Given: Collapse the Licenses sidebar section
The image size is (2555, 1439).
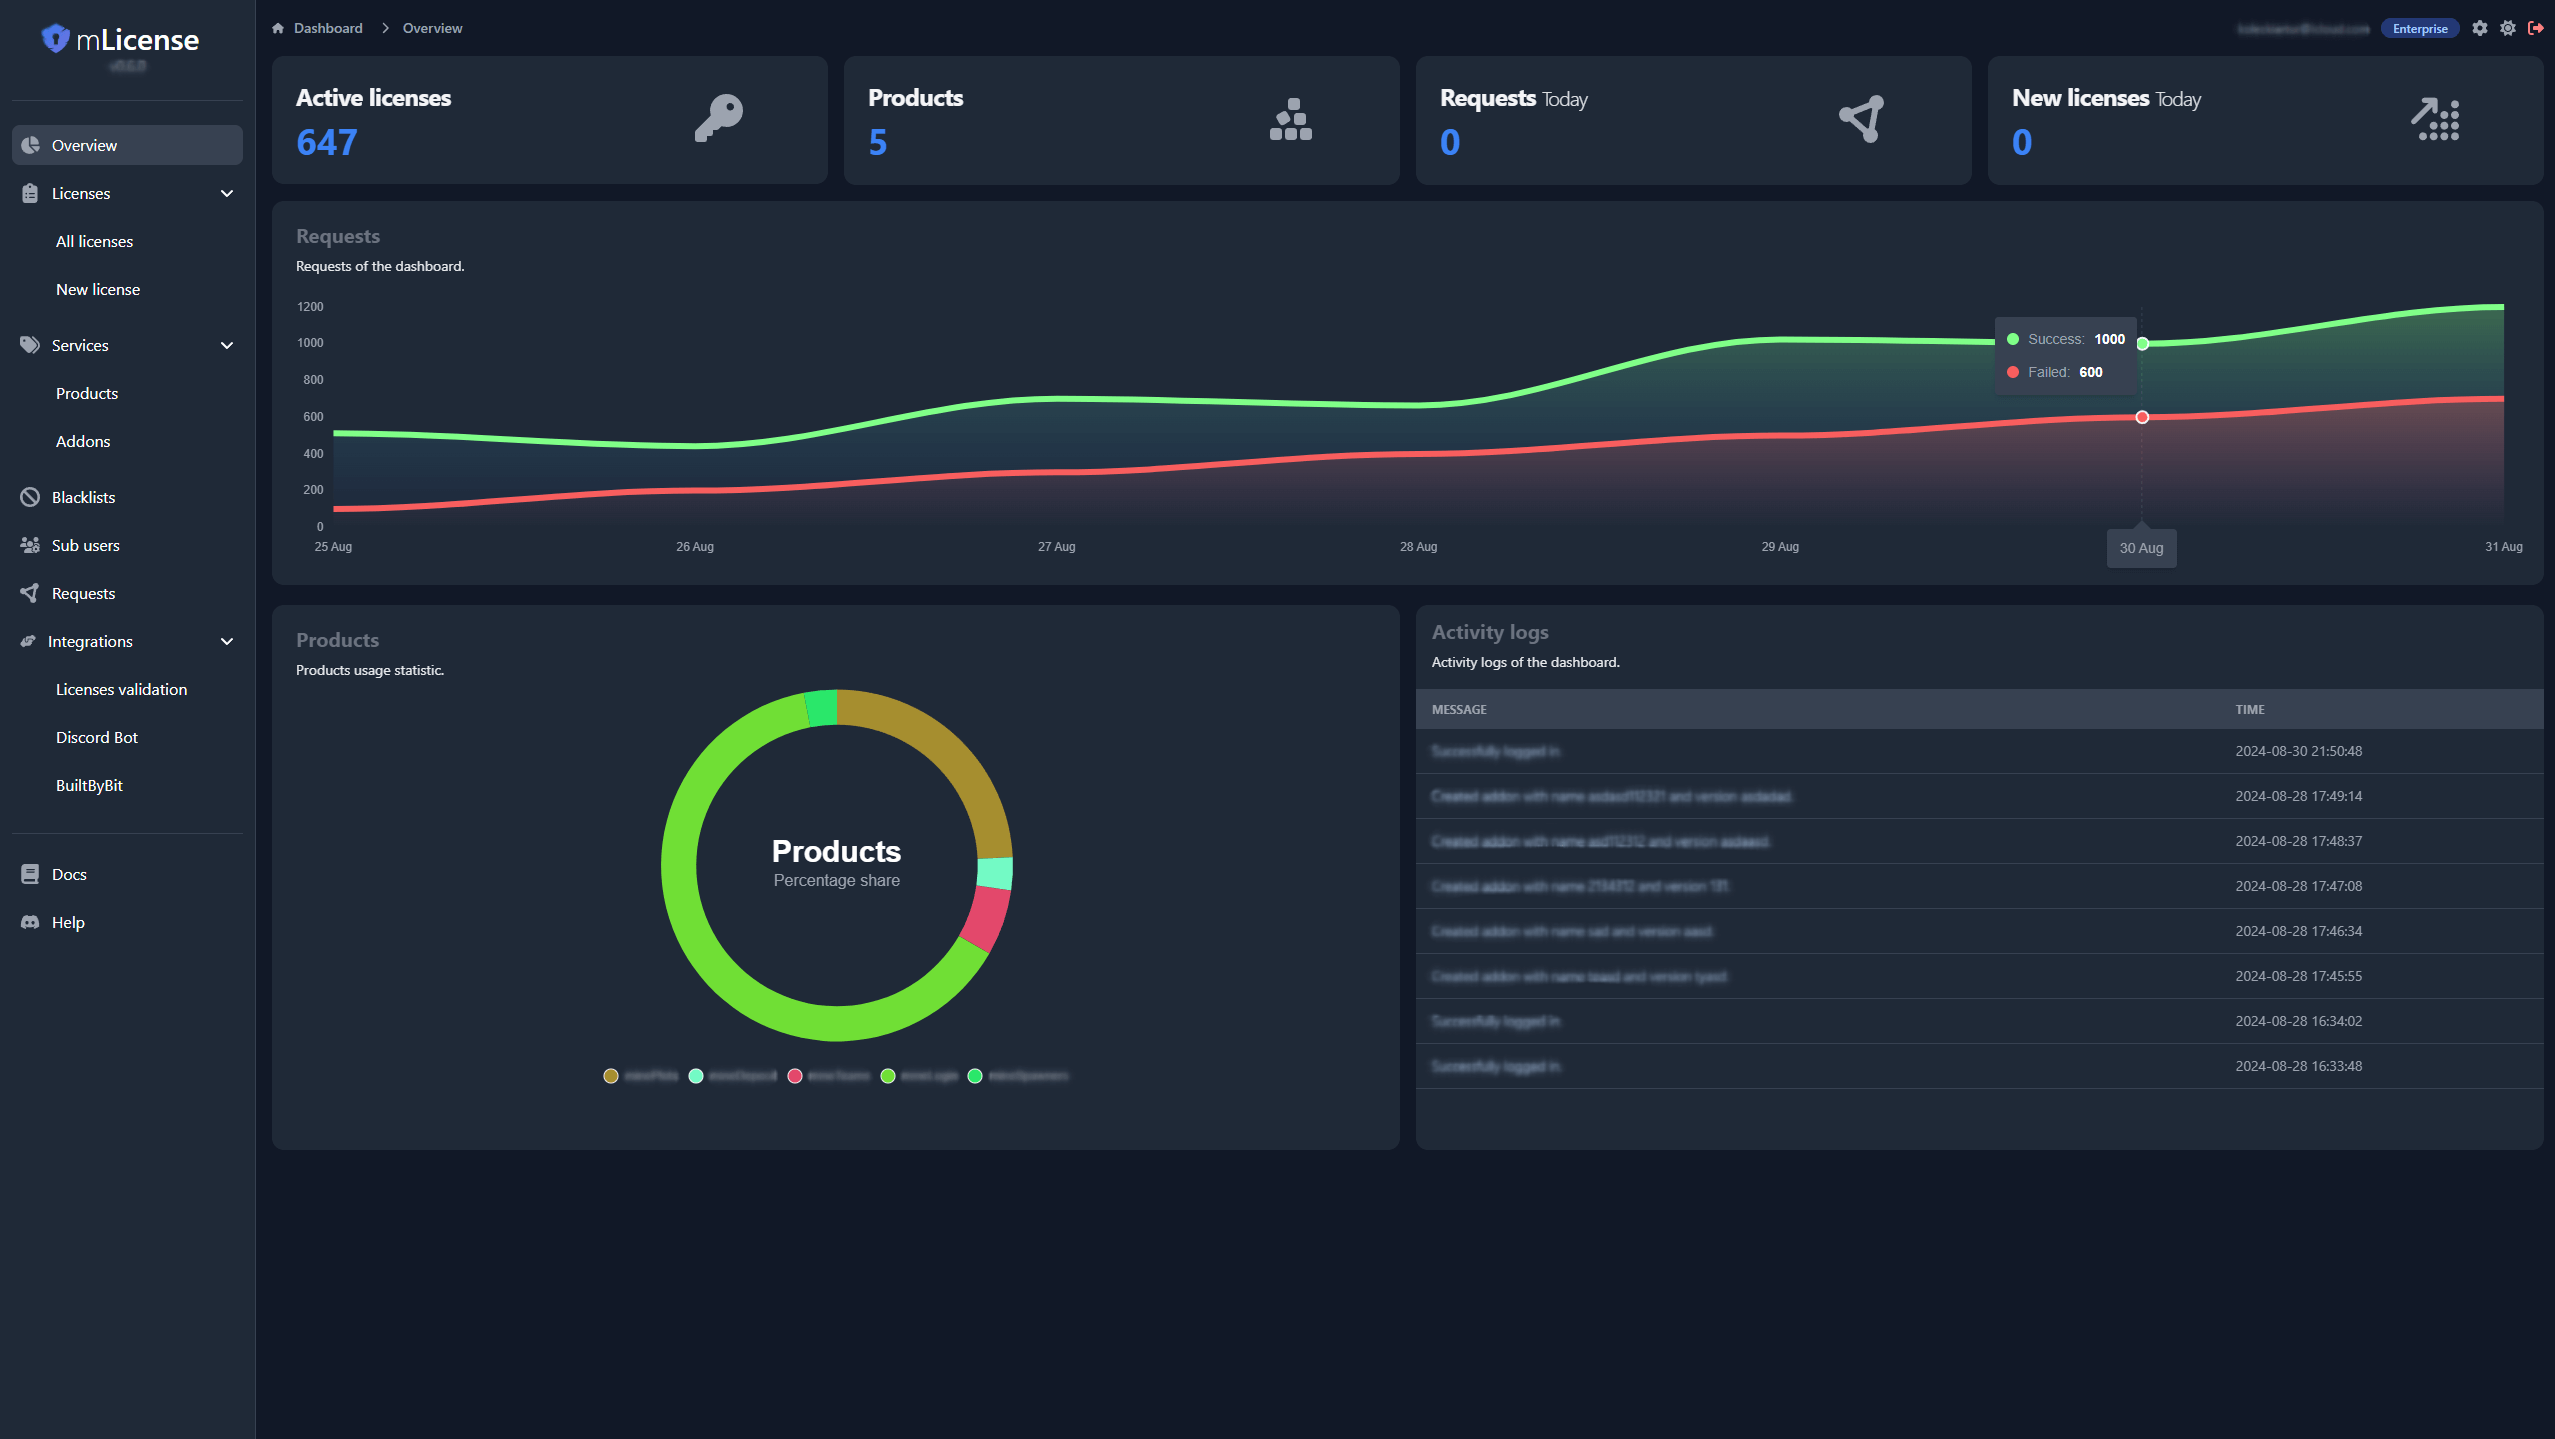Looking at the screenshot, I should click(227, 193).
